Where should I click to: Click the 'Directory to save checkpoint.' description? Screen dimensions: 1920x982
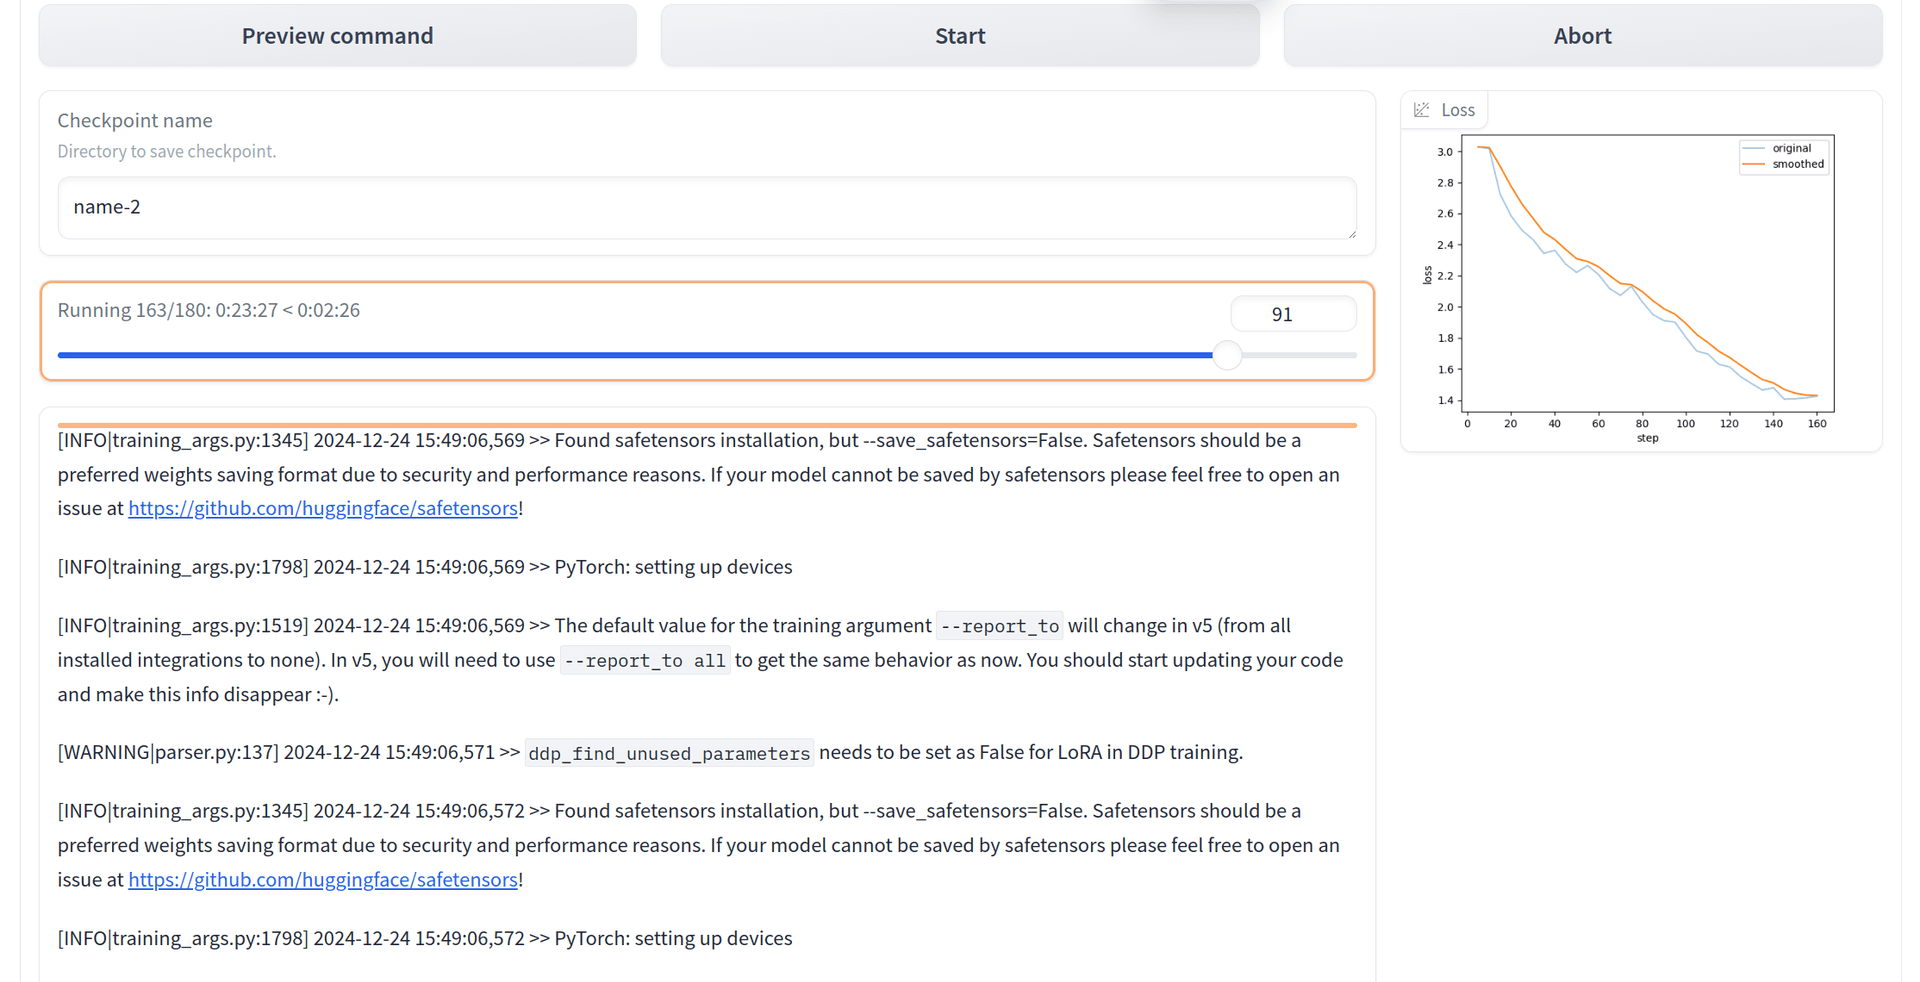pyautogui.click(x=167, y=151)
